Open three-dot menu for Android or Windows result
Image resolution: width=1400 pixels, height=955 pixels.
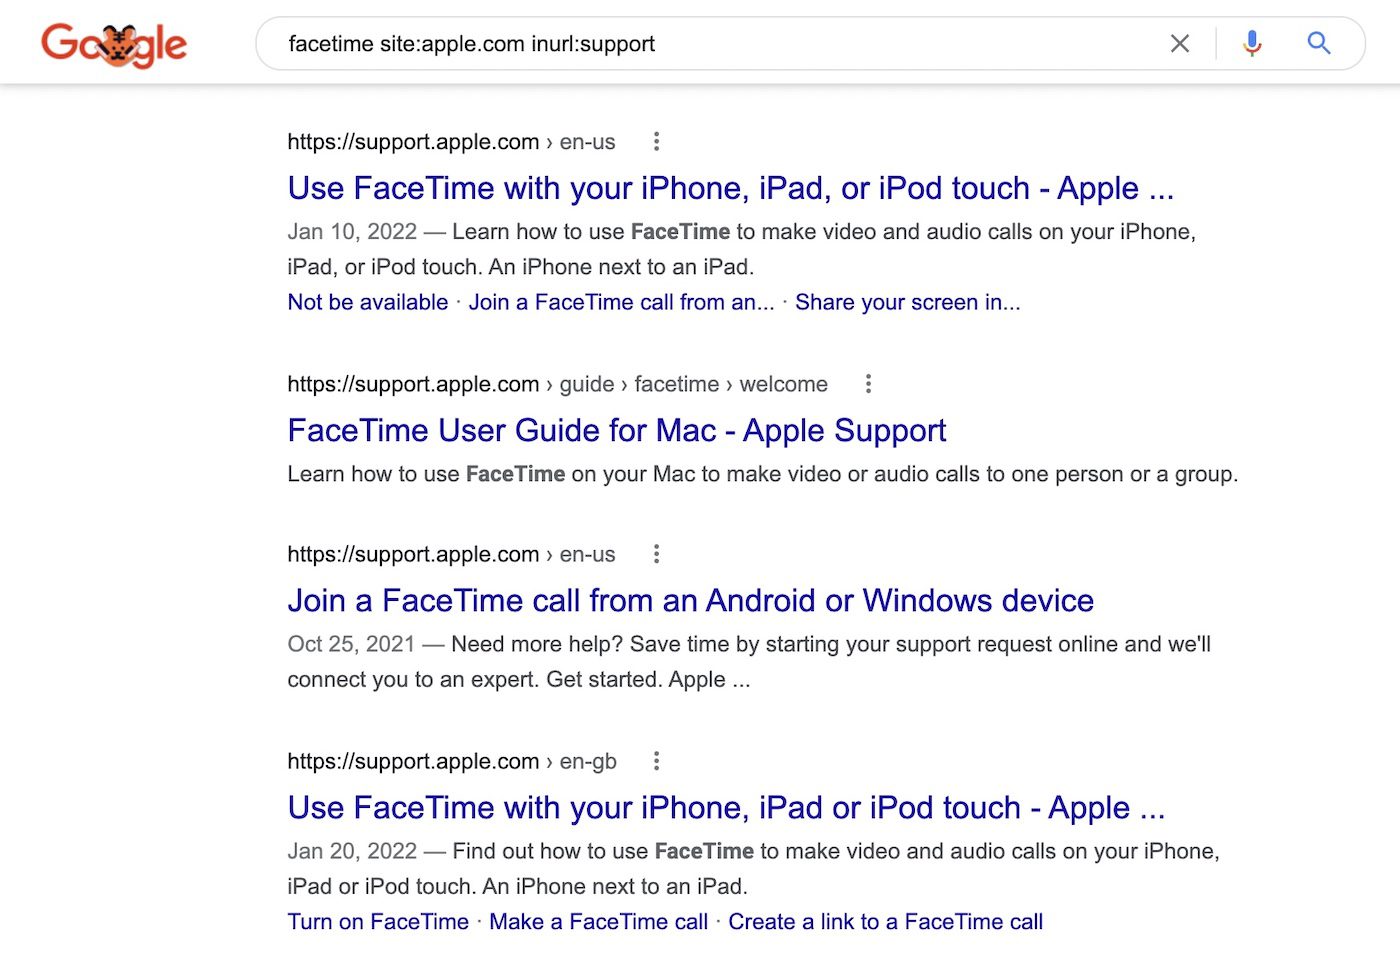(x=656, y=554)
